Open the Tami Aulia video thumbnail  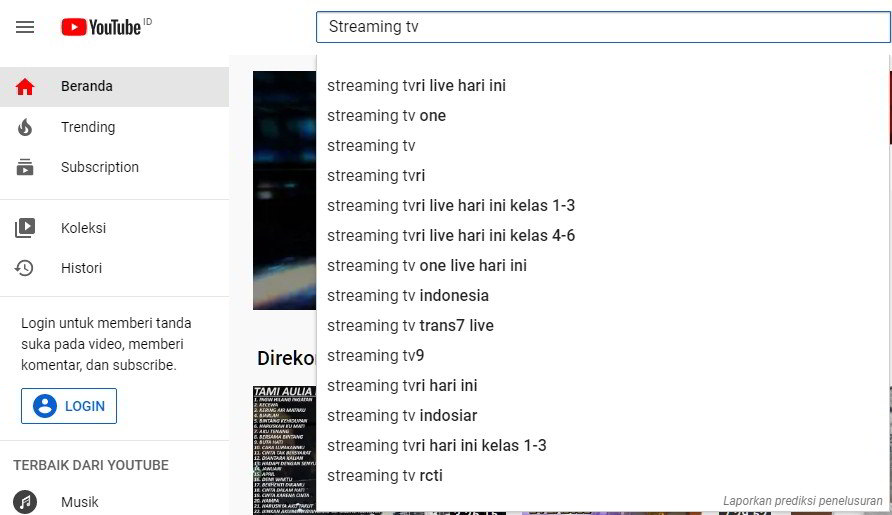tap(284, 450)
